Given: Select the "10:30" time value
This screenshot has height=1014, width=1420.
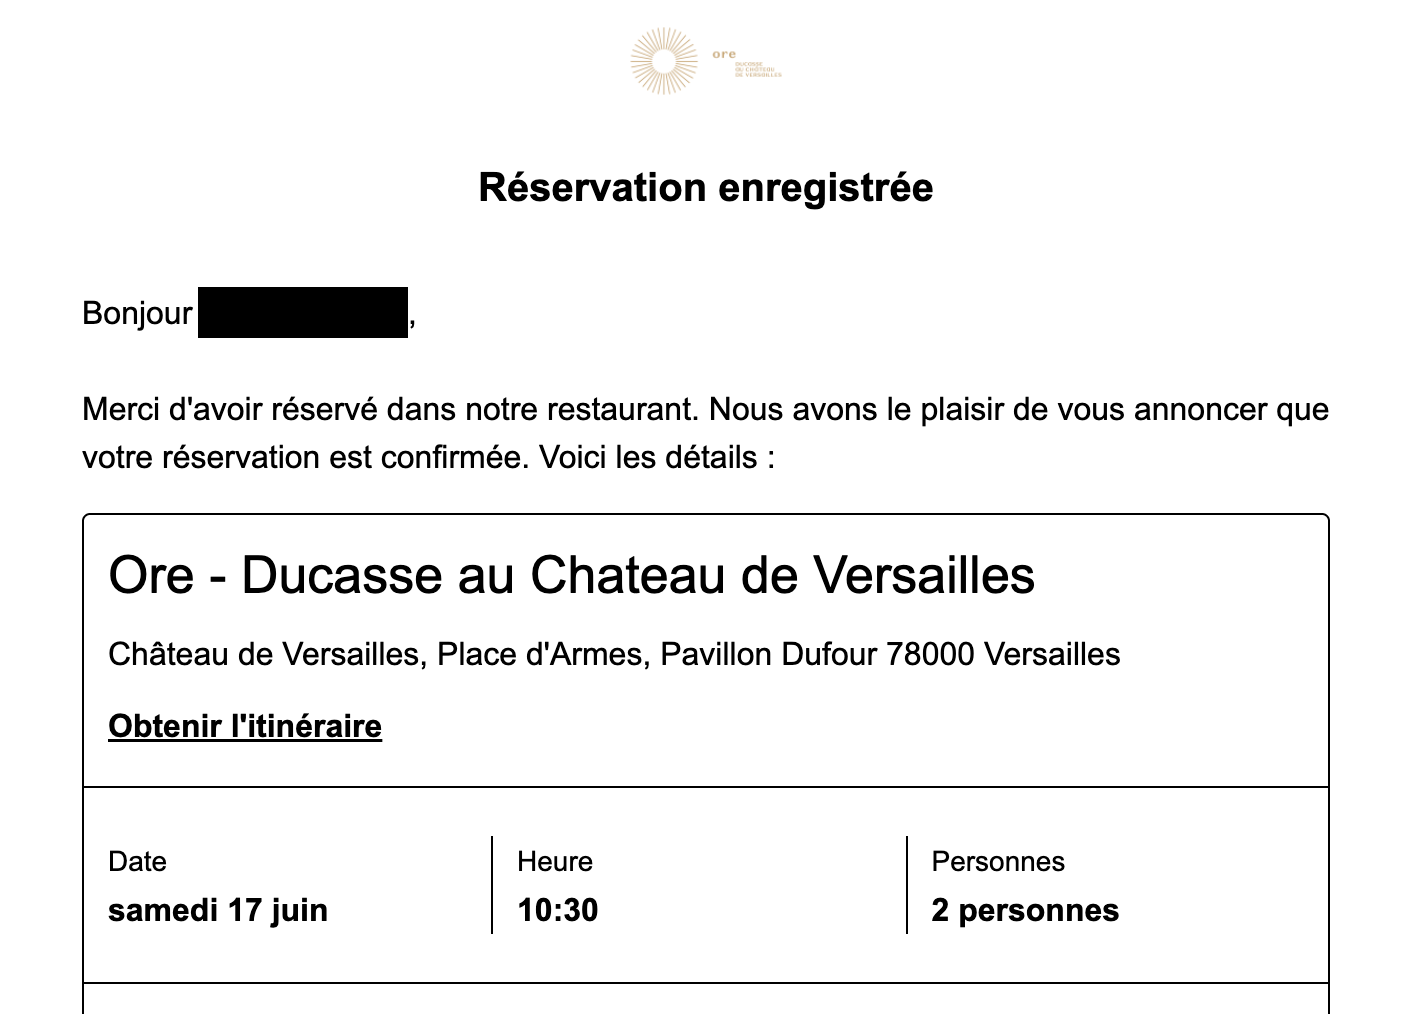Looking at the screenshot, I should click(558, 910).
